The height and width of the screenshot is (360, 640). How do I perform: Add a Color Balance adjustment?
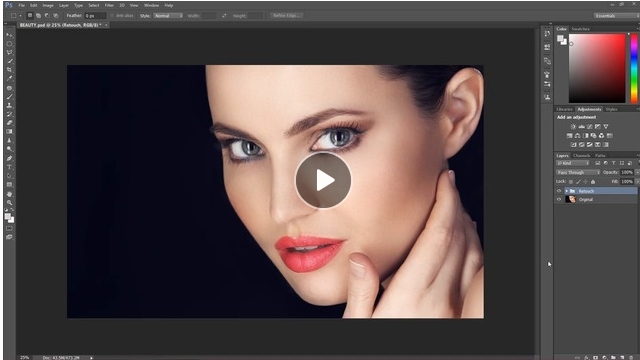pos(578,136)
